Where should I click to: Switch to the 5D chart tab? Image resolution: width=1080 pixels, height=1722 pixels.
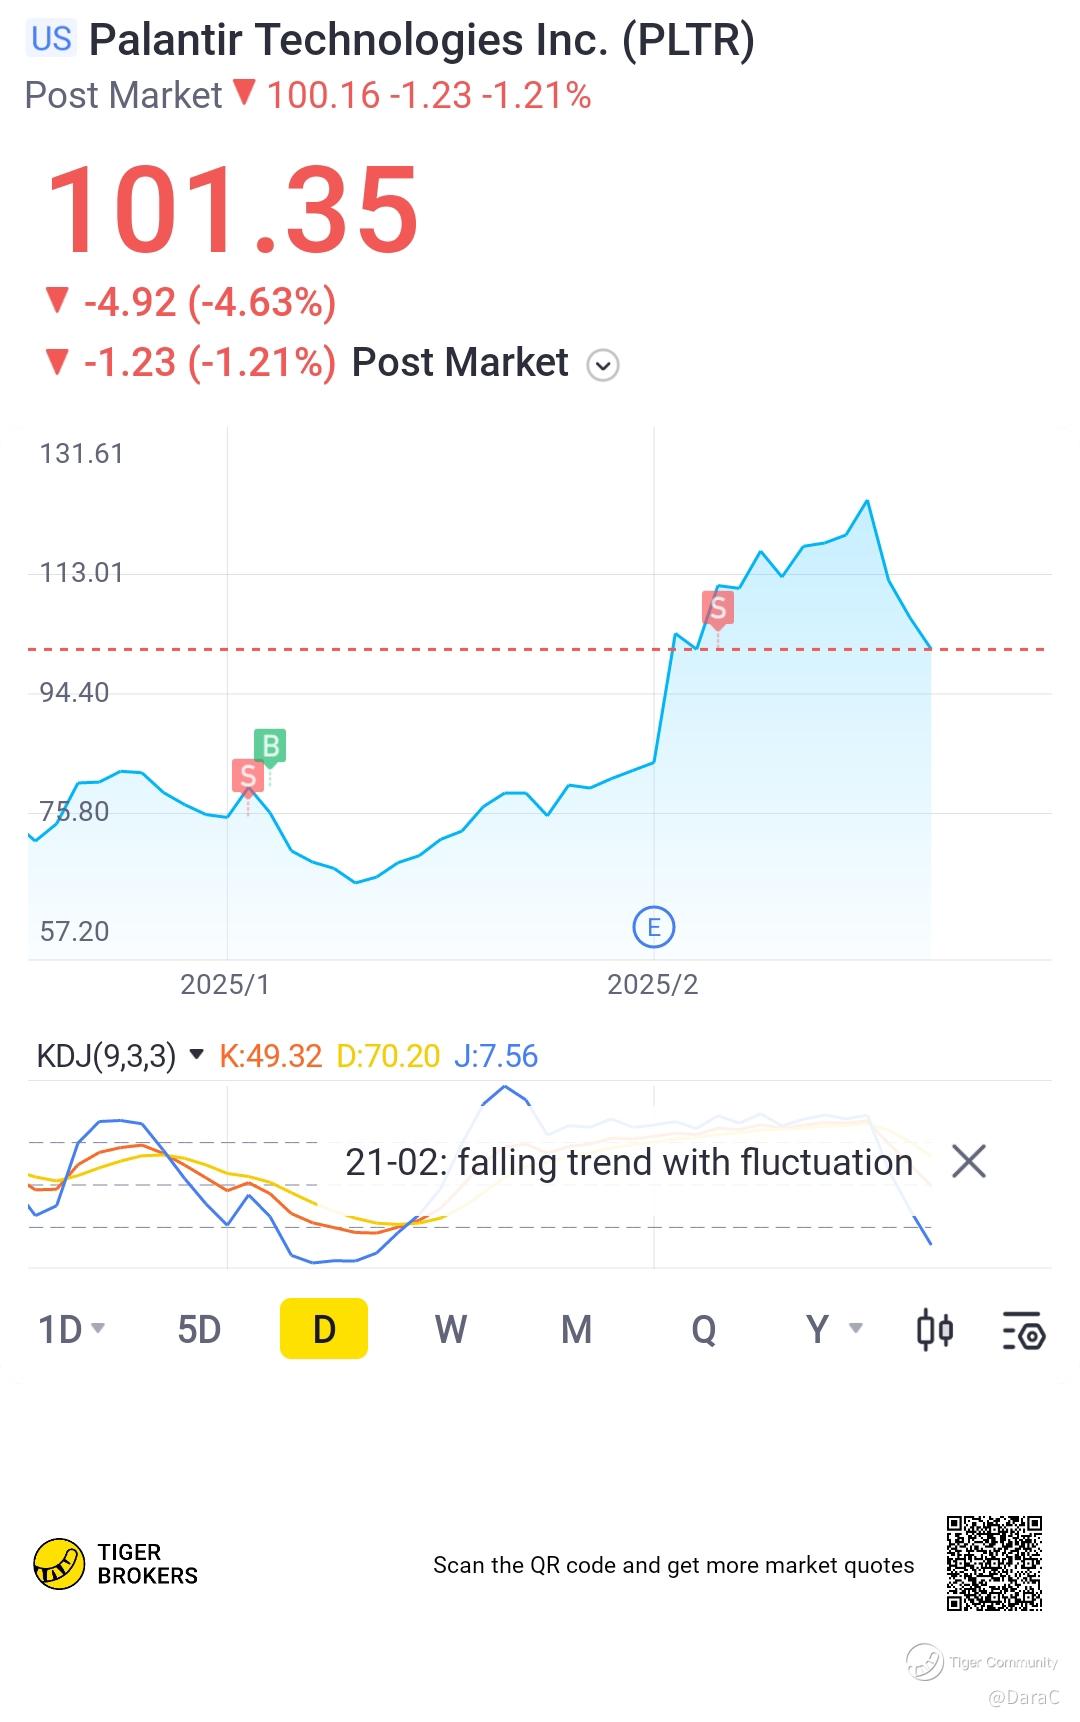(198, 1330)
